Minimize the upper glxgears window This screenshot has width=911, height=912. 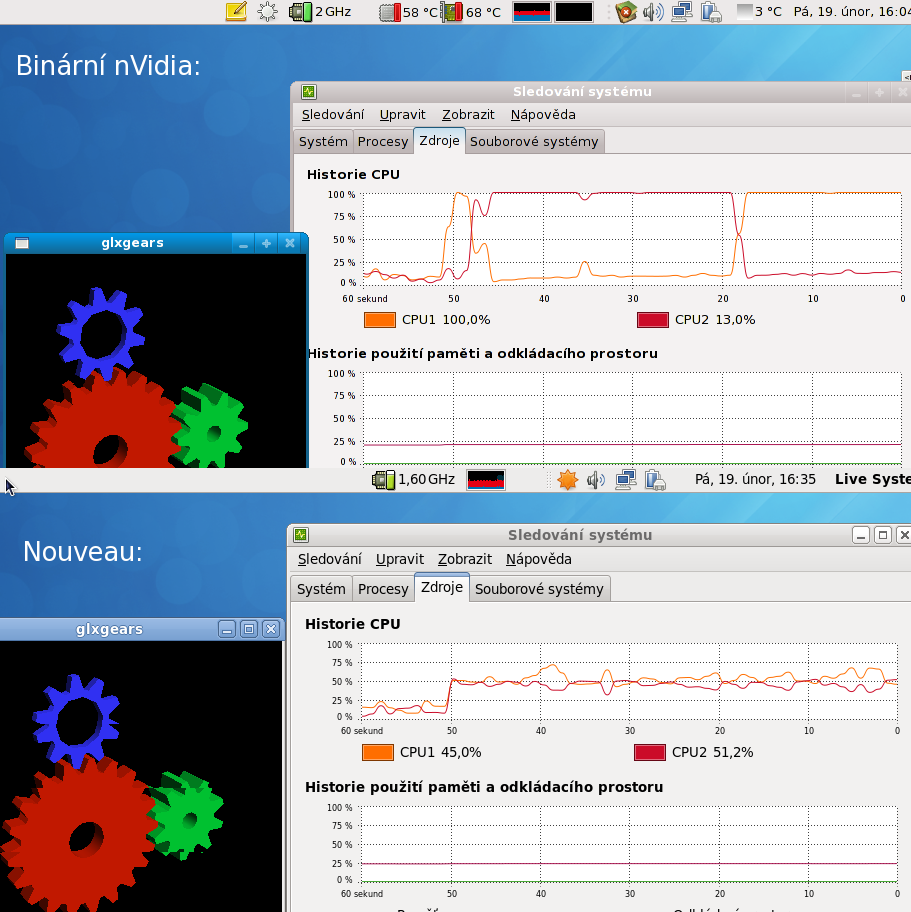pyautogui.click(x=243, y=244)
